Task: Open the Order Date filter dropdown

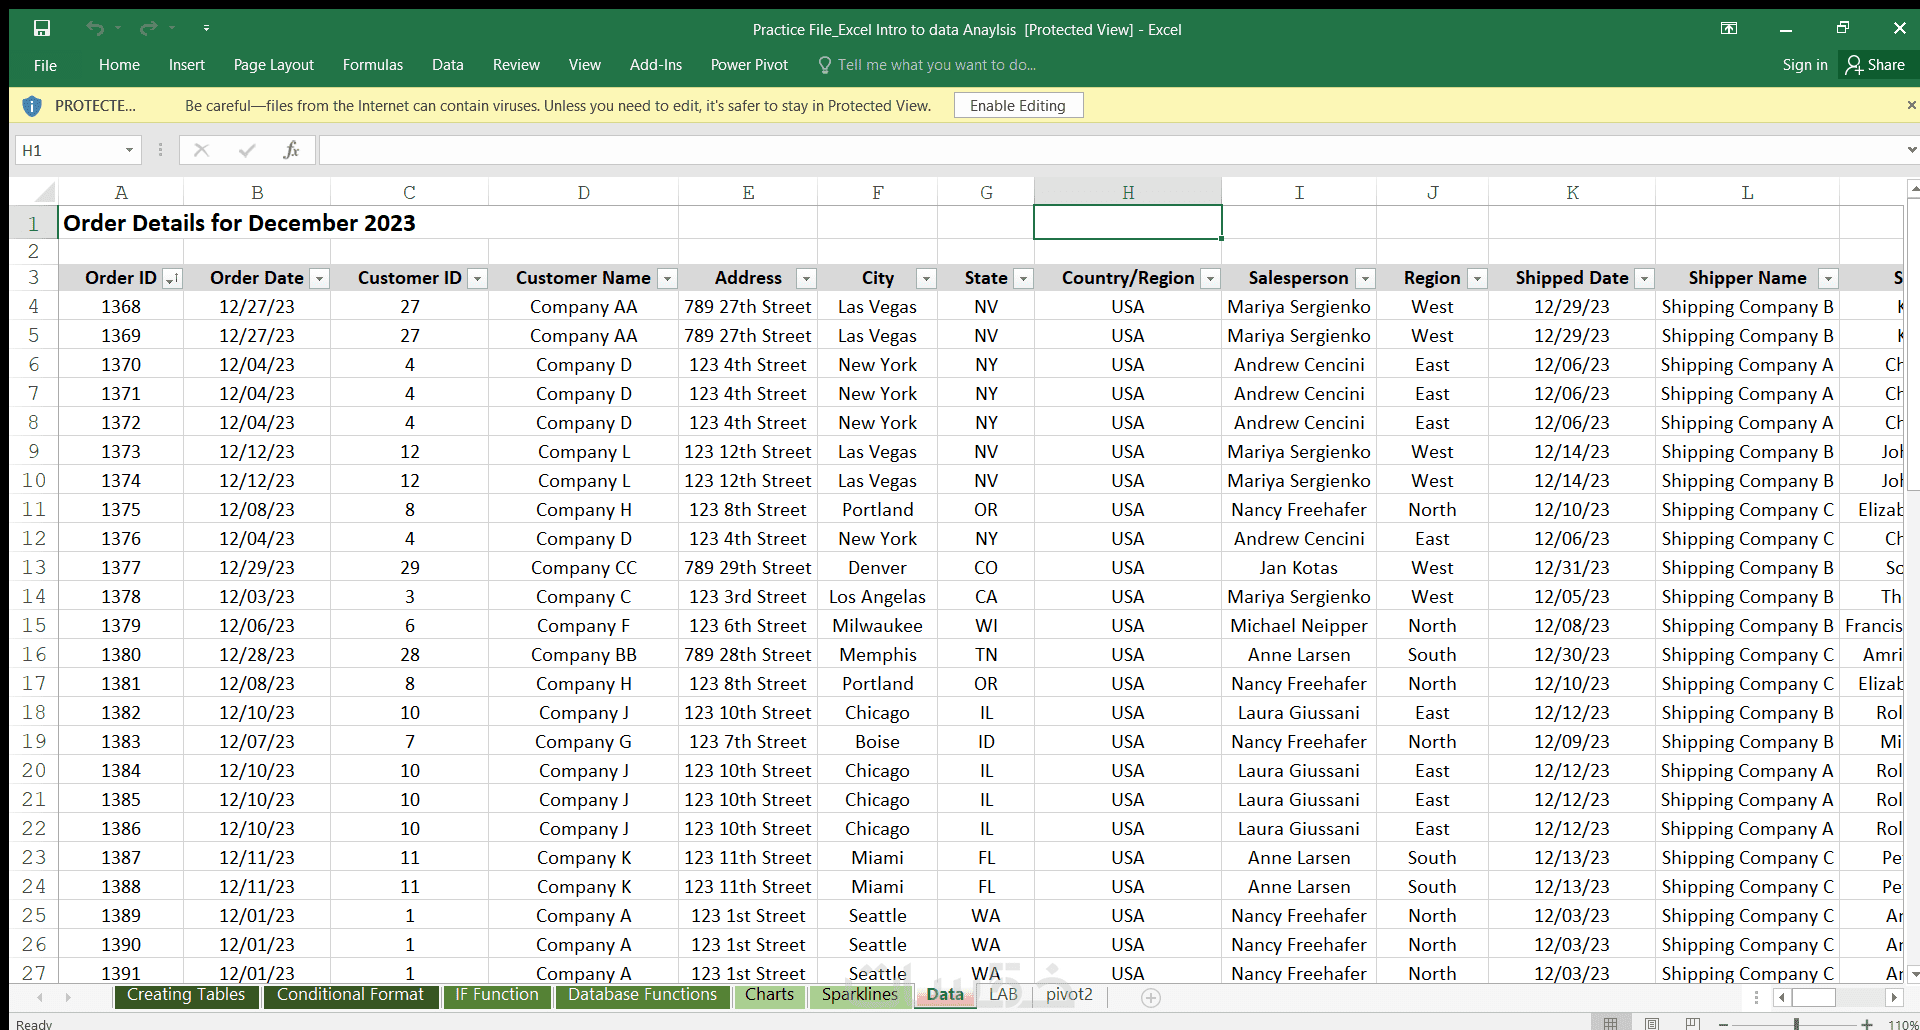Action: 319,279
